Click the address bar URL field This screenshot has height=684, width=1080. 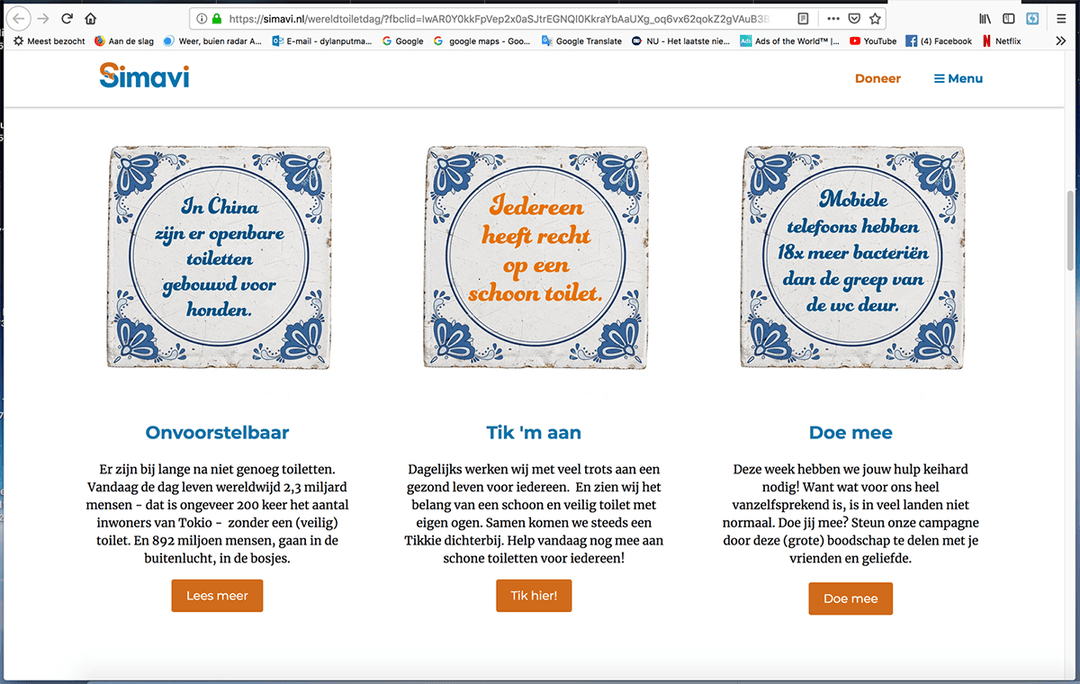500,18
